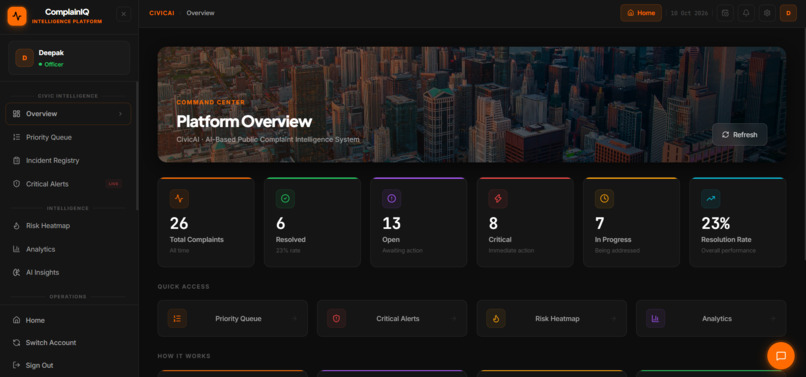Open the Risk Heatmap quick access tile
The image size is (806, 377).
point(552,318)
